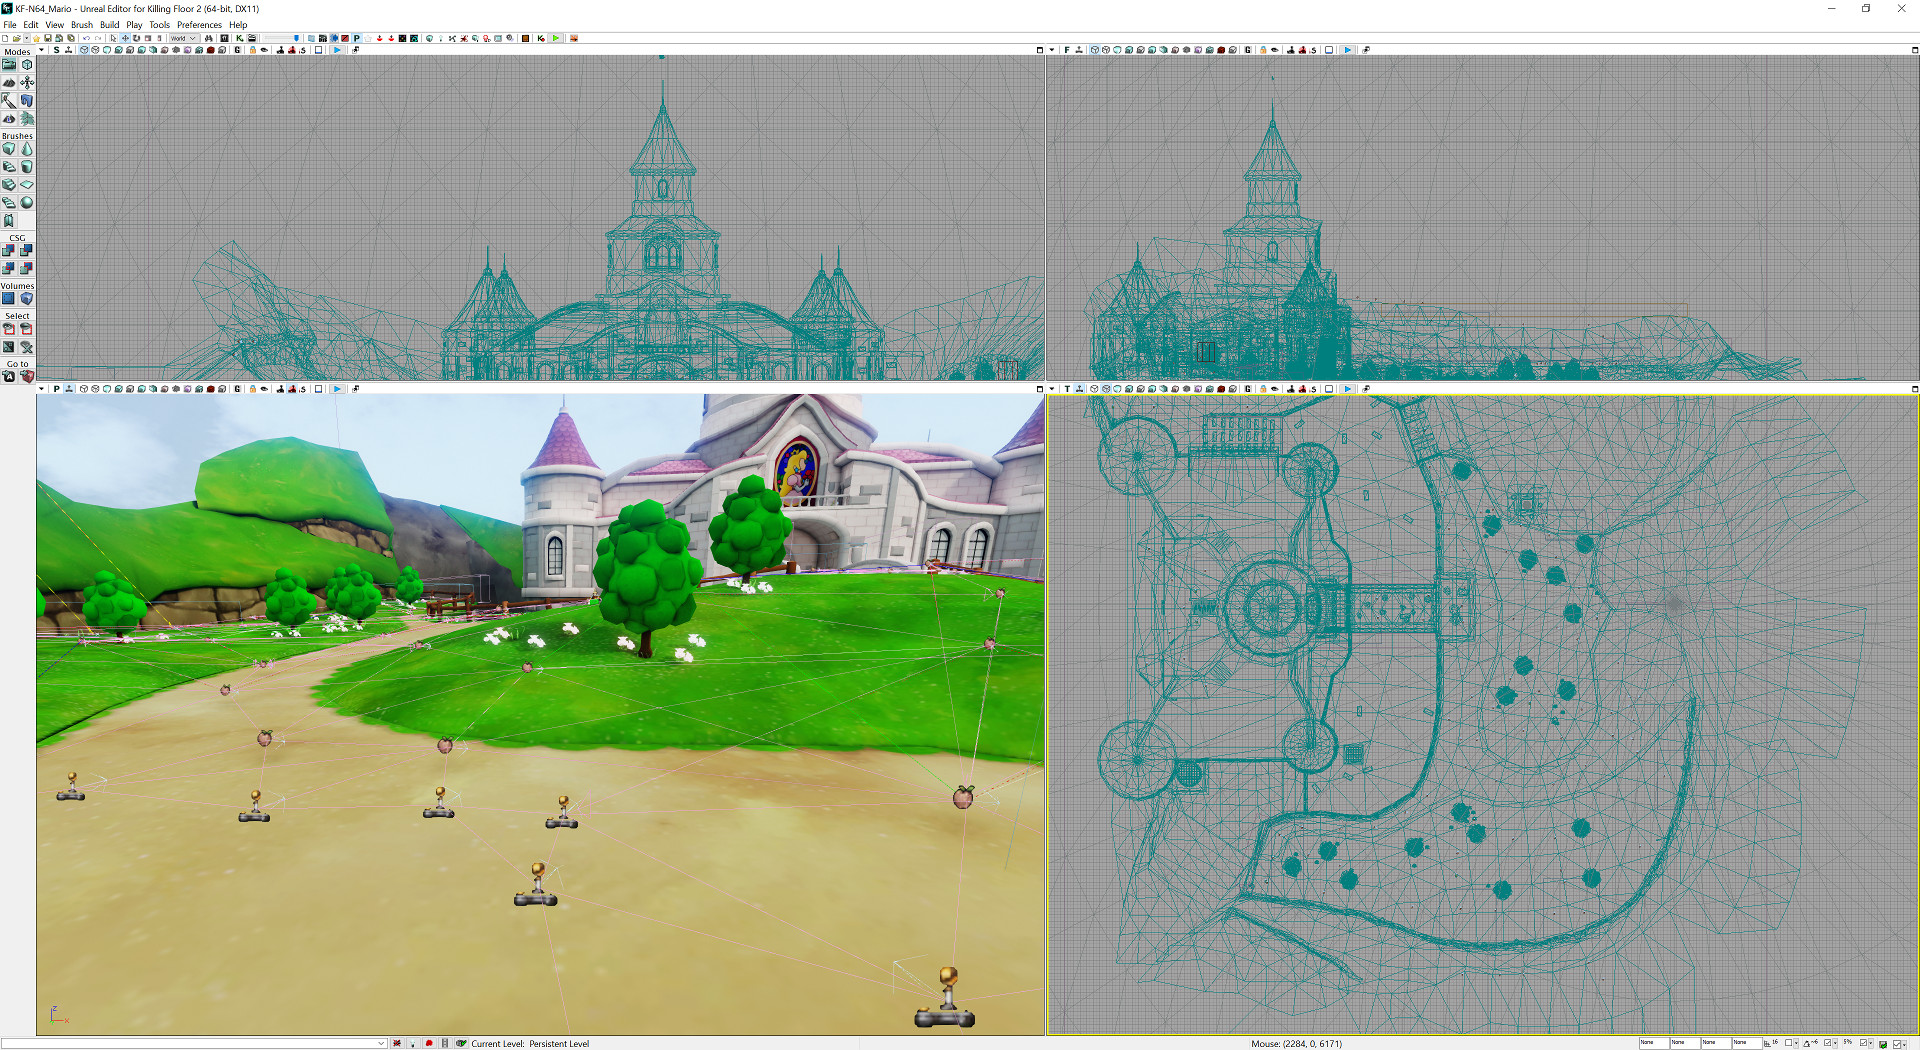This screenshot has height=1050, width=1920.
Task: Select Camera mode in the Modes panel
Action: point(9,65)
